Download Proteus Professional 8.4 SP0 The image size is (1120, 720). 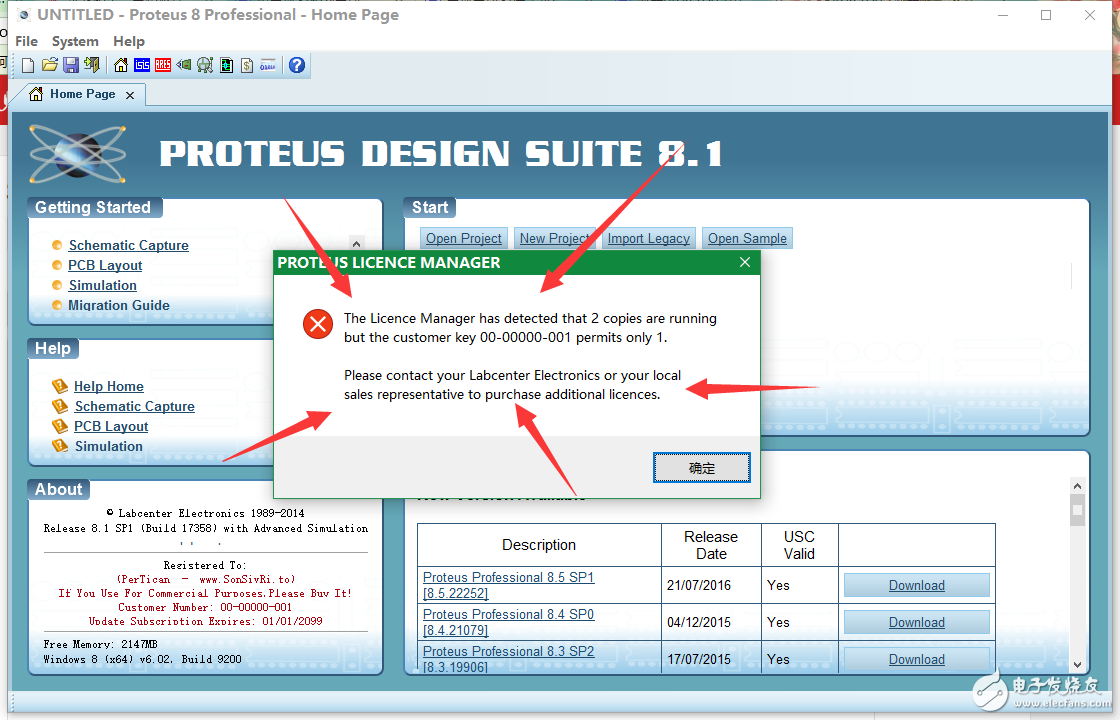916,623
